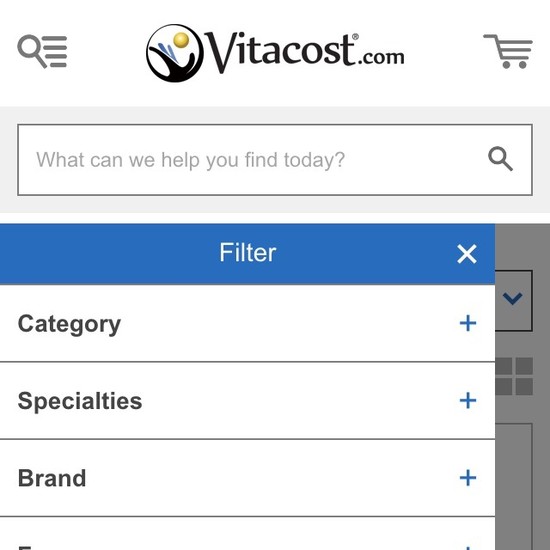Viewport: 550px width, 550px height.
Task: Click the dimmed product card behind the filter
Action: point(514,487)
